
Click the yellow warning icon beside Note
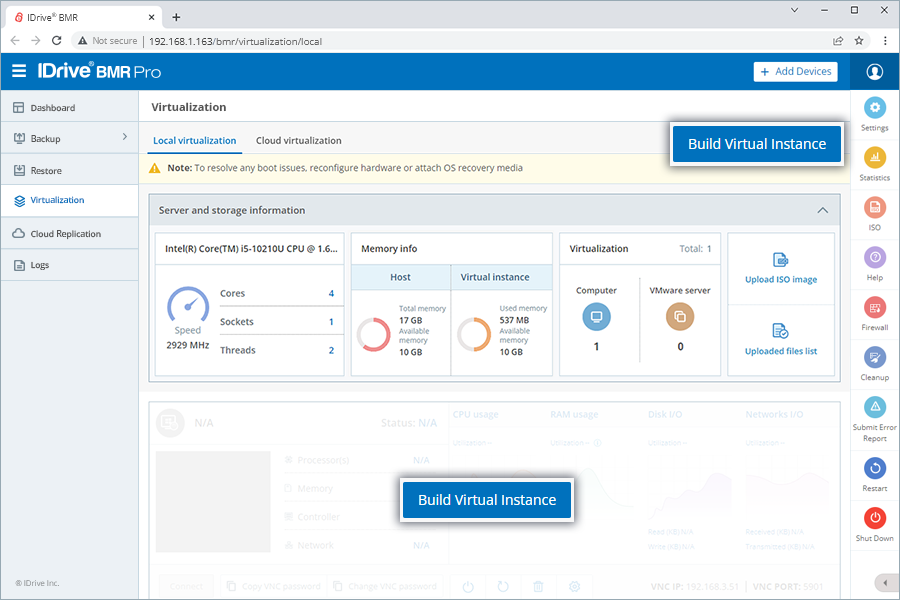pos(155,168)
